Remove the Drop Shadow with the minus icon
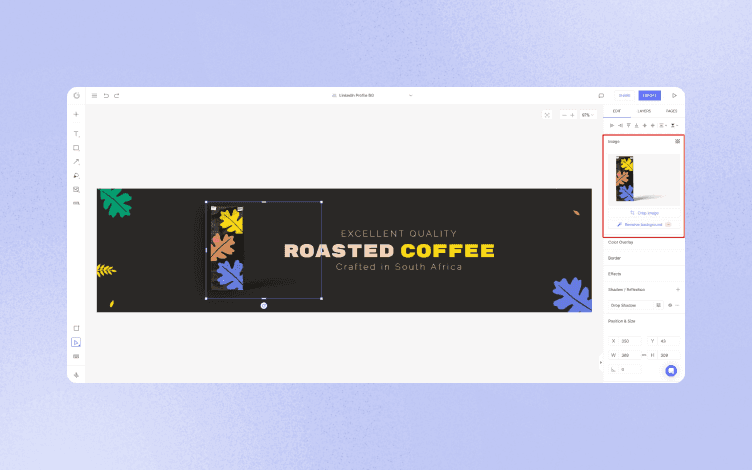The width and height of the screenshot is (752, 470). [677, 306]
